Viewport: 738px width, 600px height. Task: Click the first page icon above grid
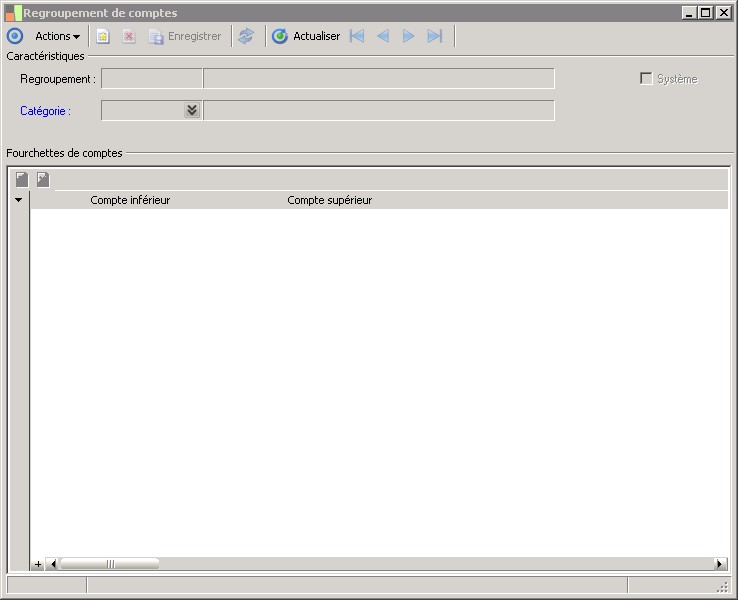click(22, 180)
